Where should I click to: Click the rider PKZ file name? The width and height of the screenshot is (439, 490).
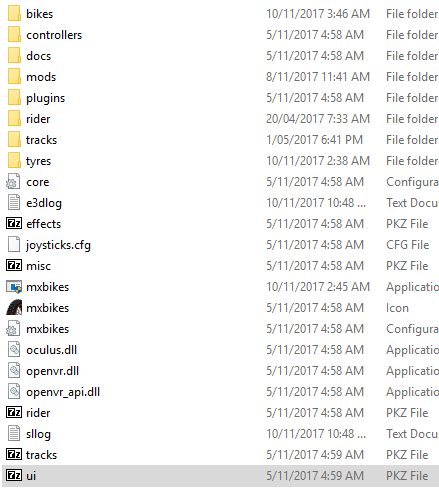coord(38,413)
